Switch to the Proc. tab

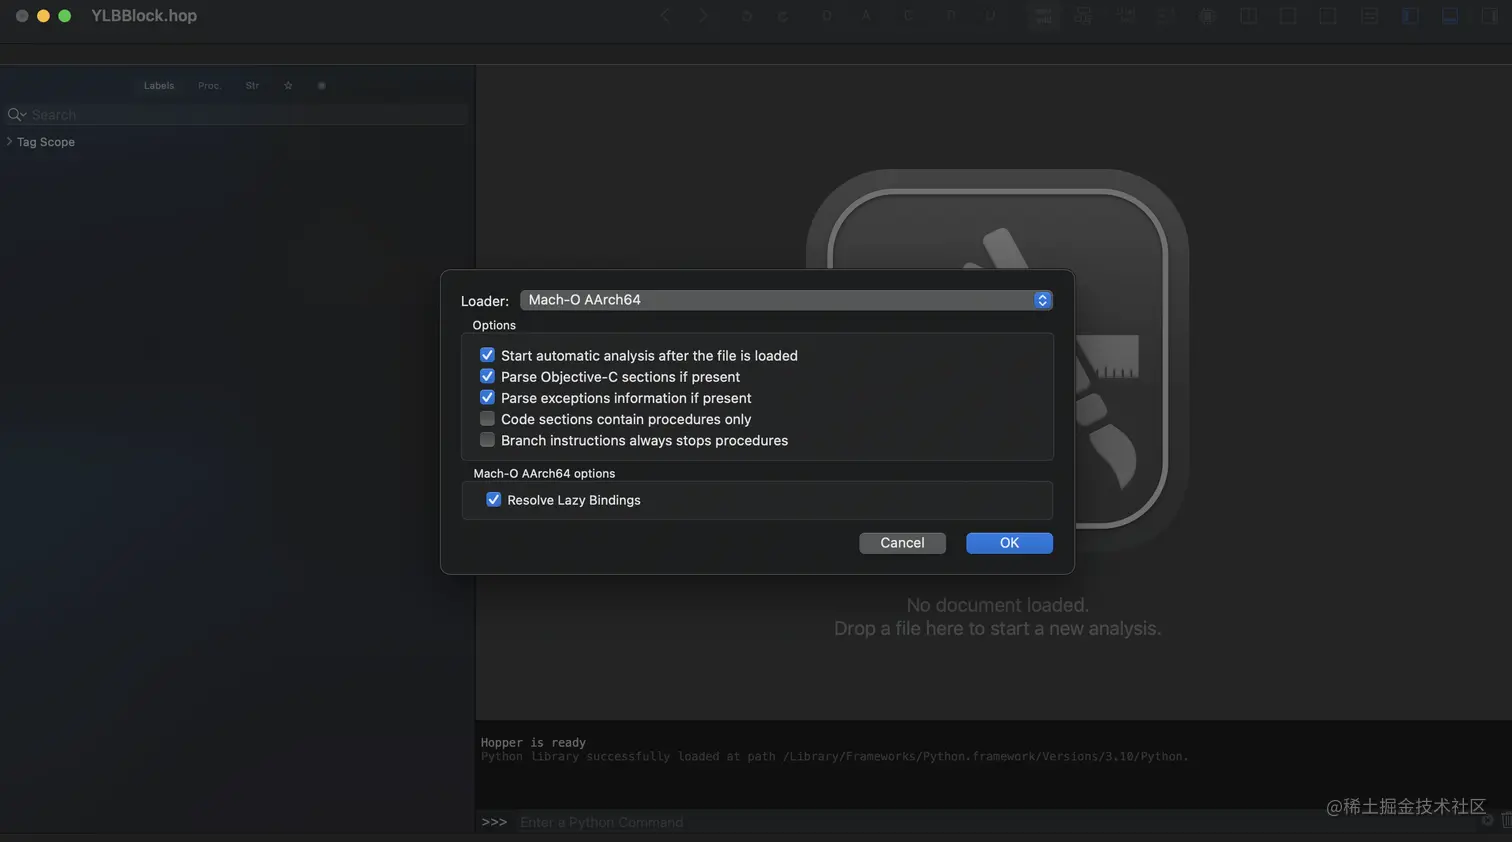(209, 86)
